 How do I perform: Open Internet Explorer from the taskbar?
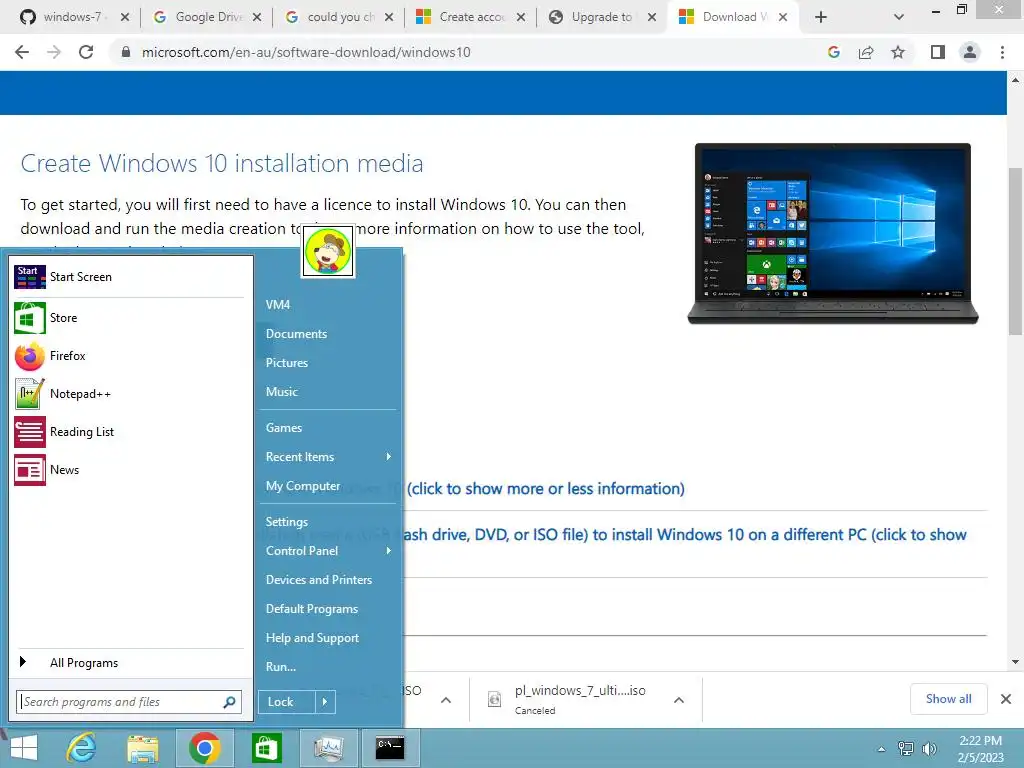point(82,748)
